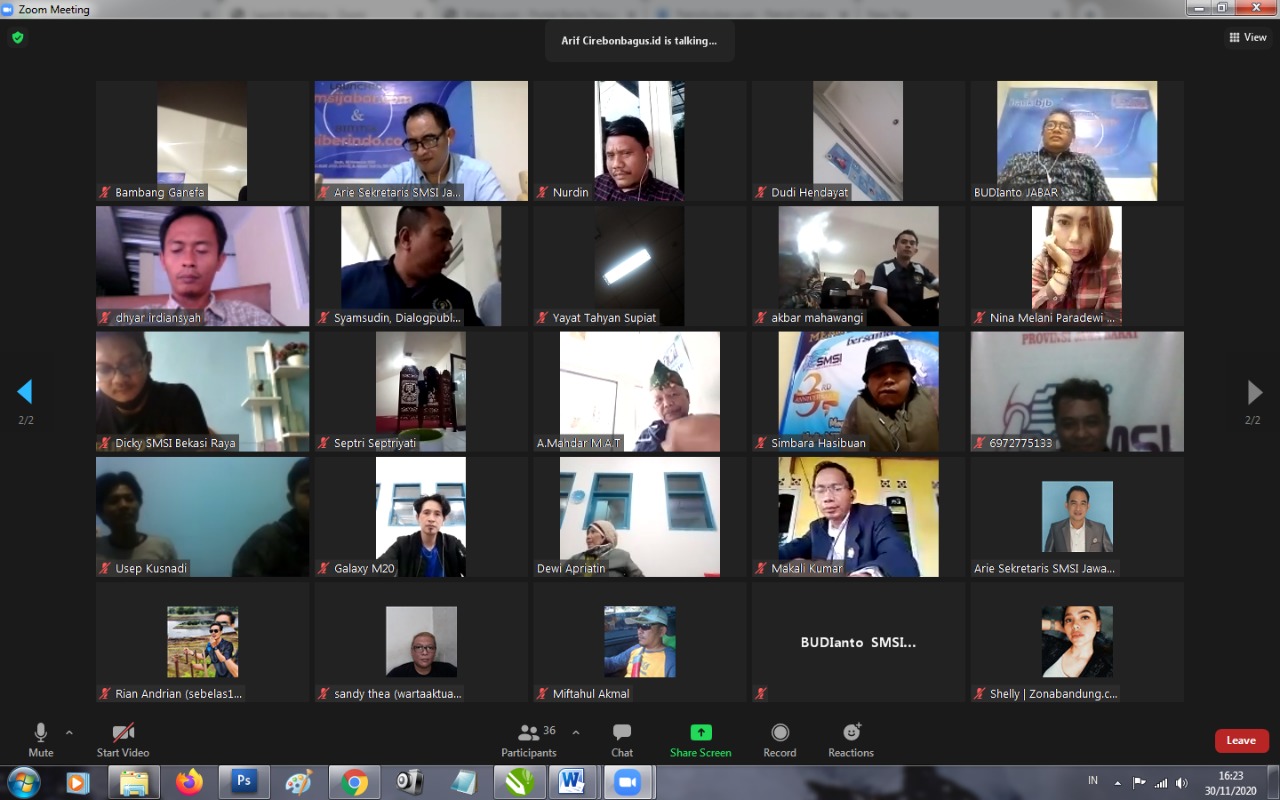
Task: Select Rian Andrian's profile picture tile
Action: click(202, 642)
